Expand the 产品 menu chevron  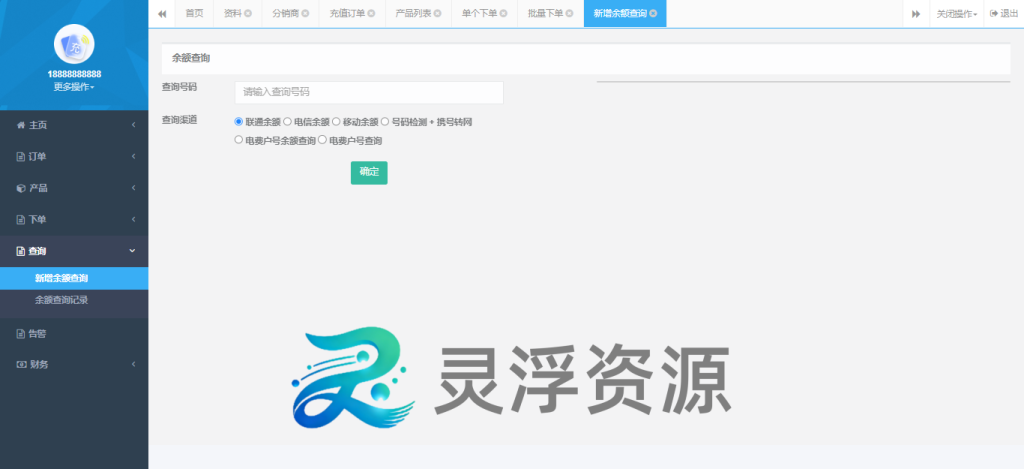tap(133, 188)
